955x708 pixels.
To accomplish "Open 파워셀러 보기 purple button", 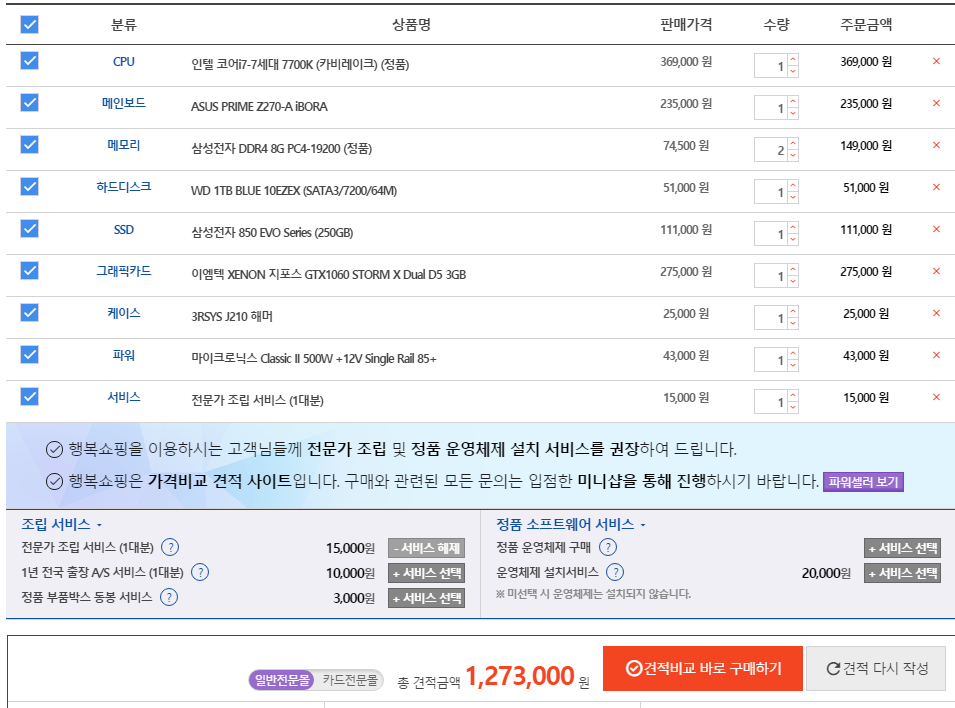I will [863, 482].
